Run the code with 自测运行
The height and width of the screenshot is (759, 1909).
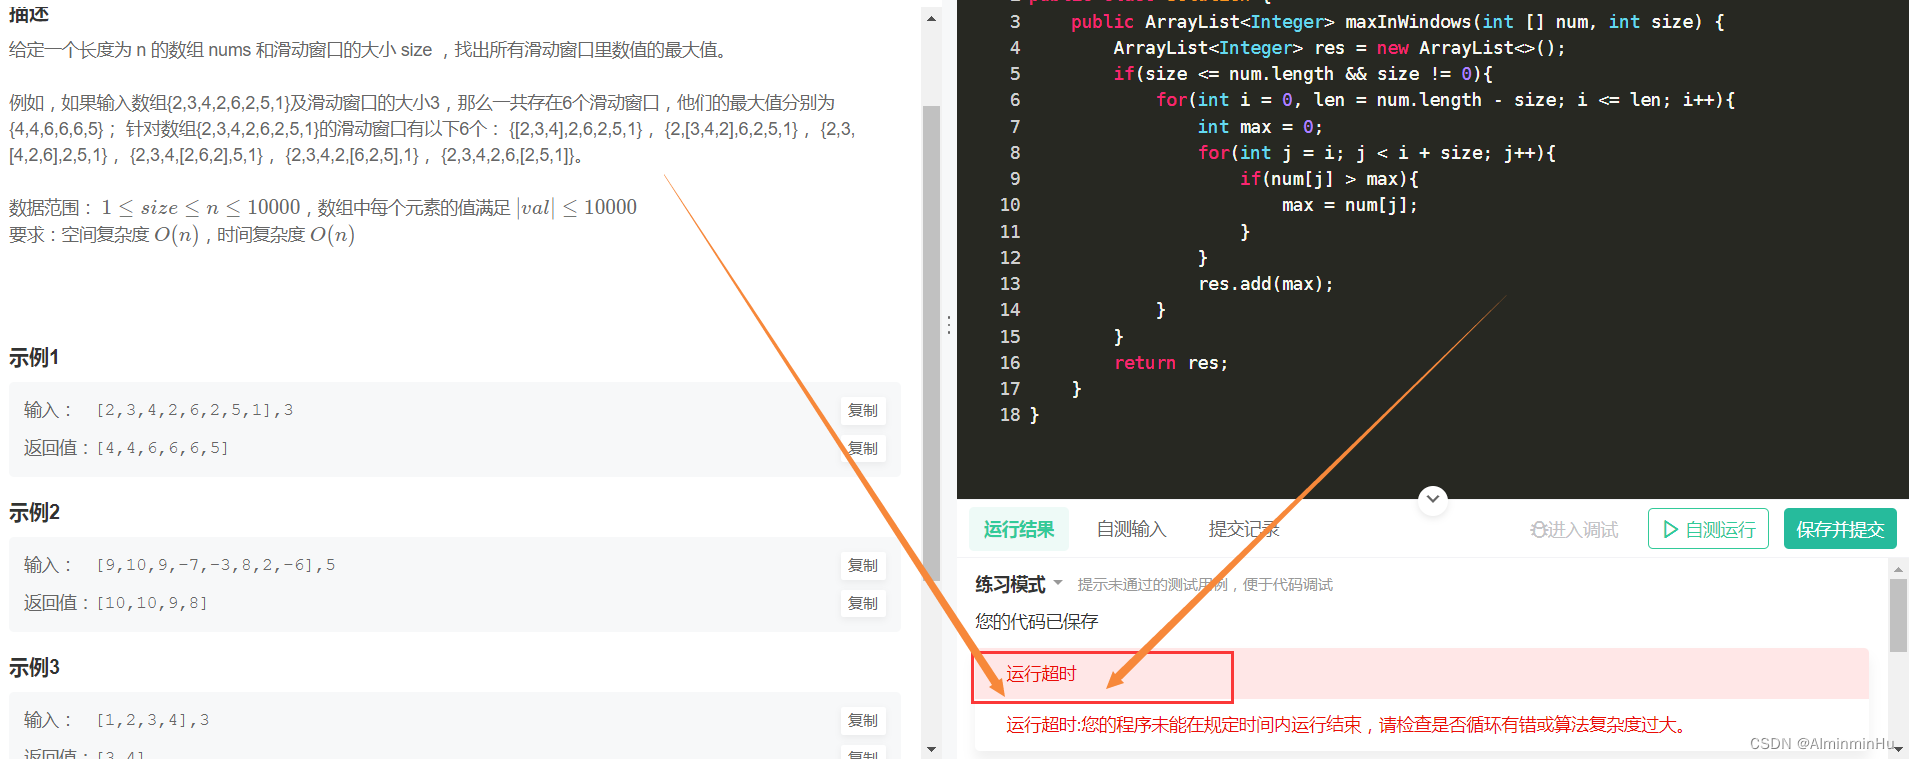tap(1708, 529)
